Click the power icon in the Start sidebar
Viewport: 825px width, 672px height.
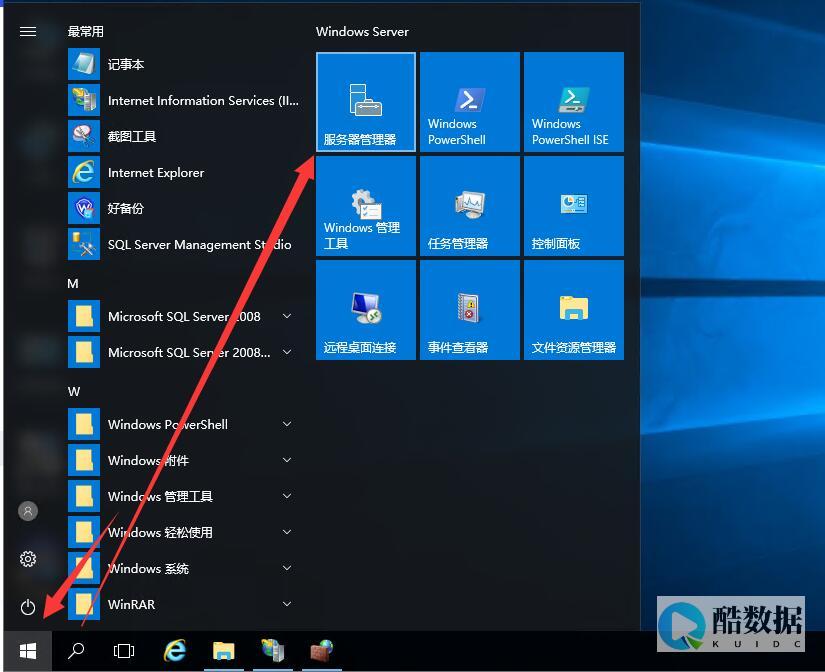(28, 607)
